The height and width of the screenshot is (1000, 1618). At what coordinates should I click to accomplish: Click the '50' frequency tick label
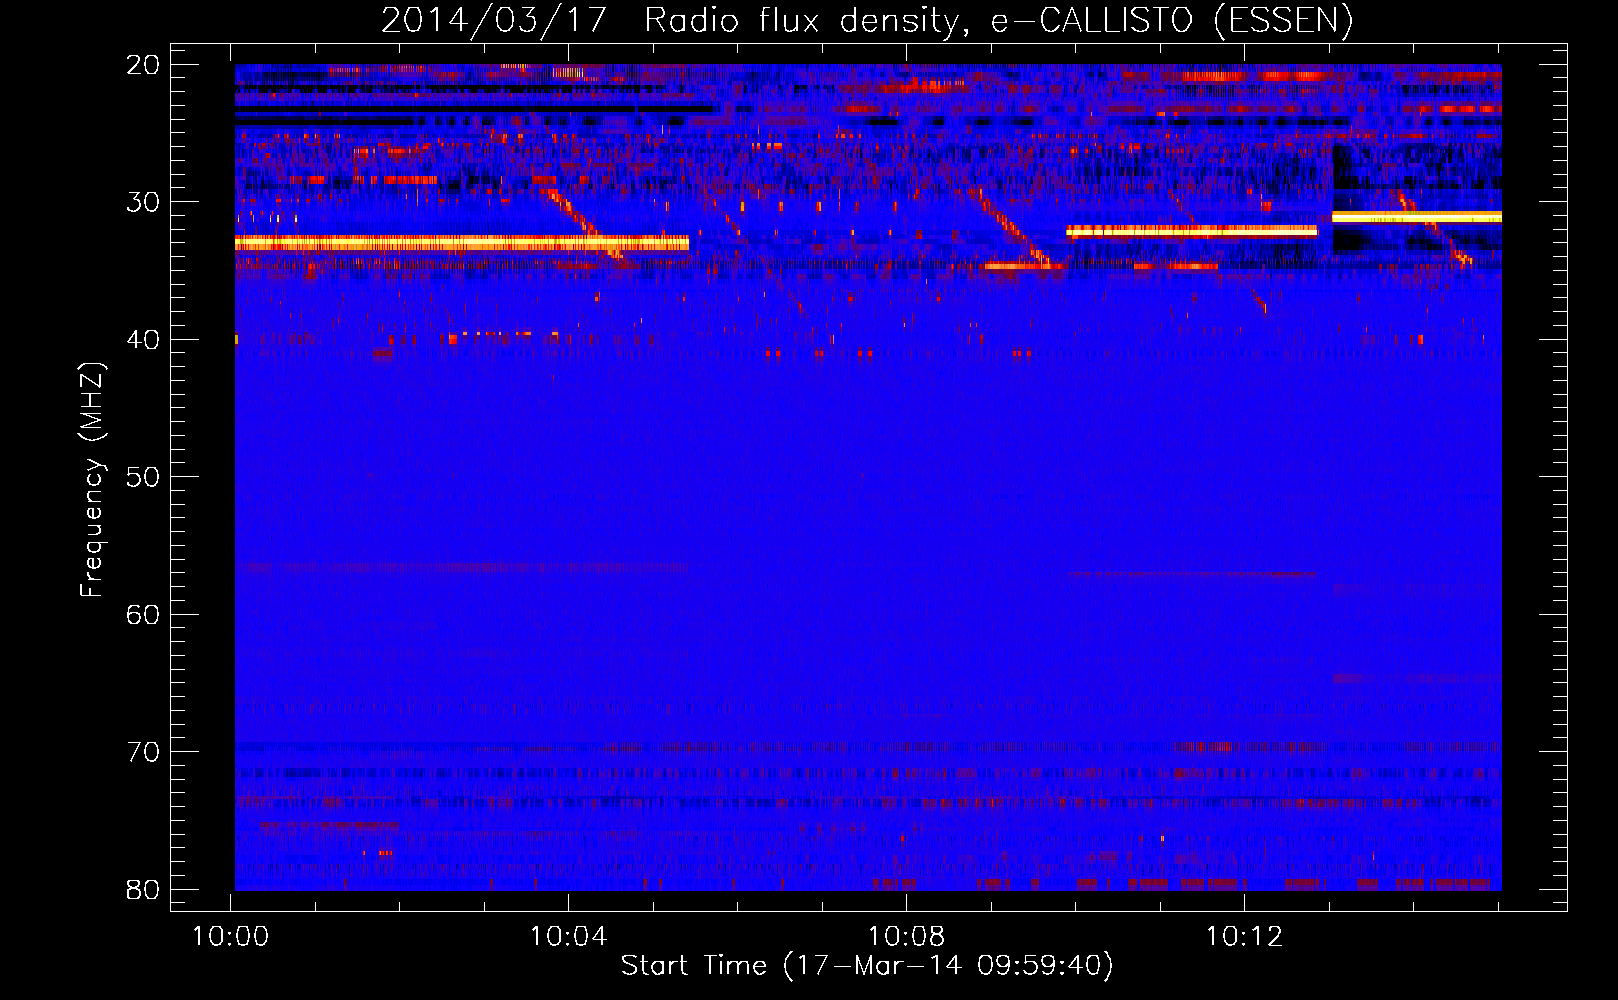pos(143,477)
